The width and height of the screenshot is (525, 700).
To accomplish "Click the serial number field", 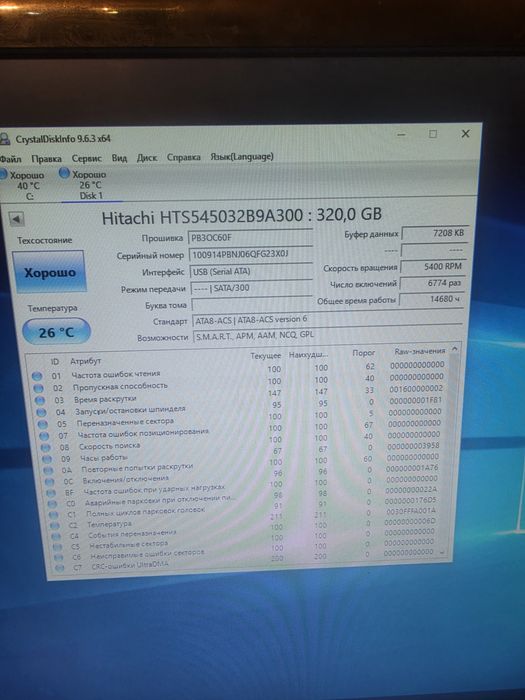I will coord(250,254).
